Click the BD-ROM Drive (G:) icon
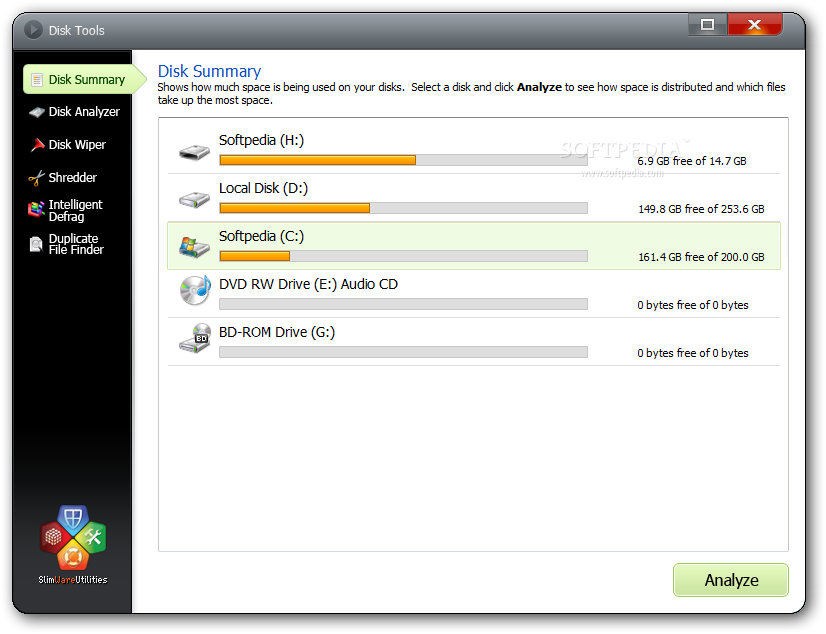This screenshot has height=634, width=826. 195,338
